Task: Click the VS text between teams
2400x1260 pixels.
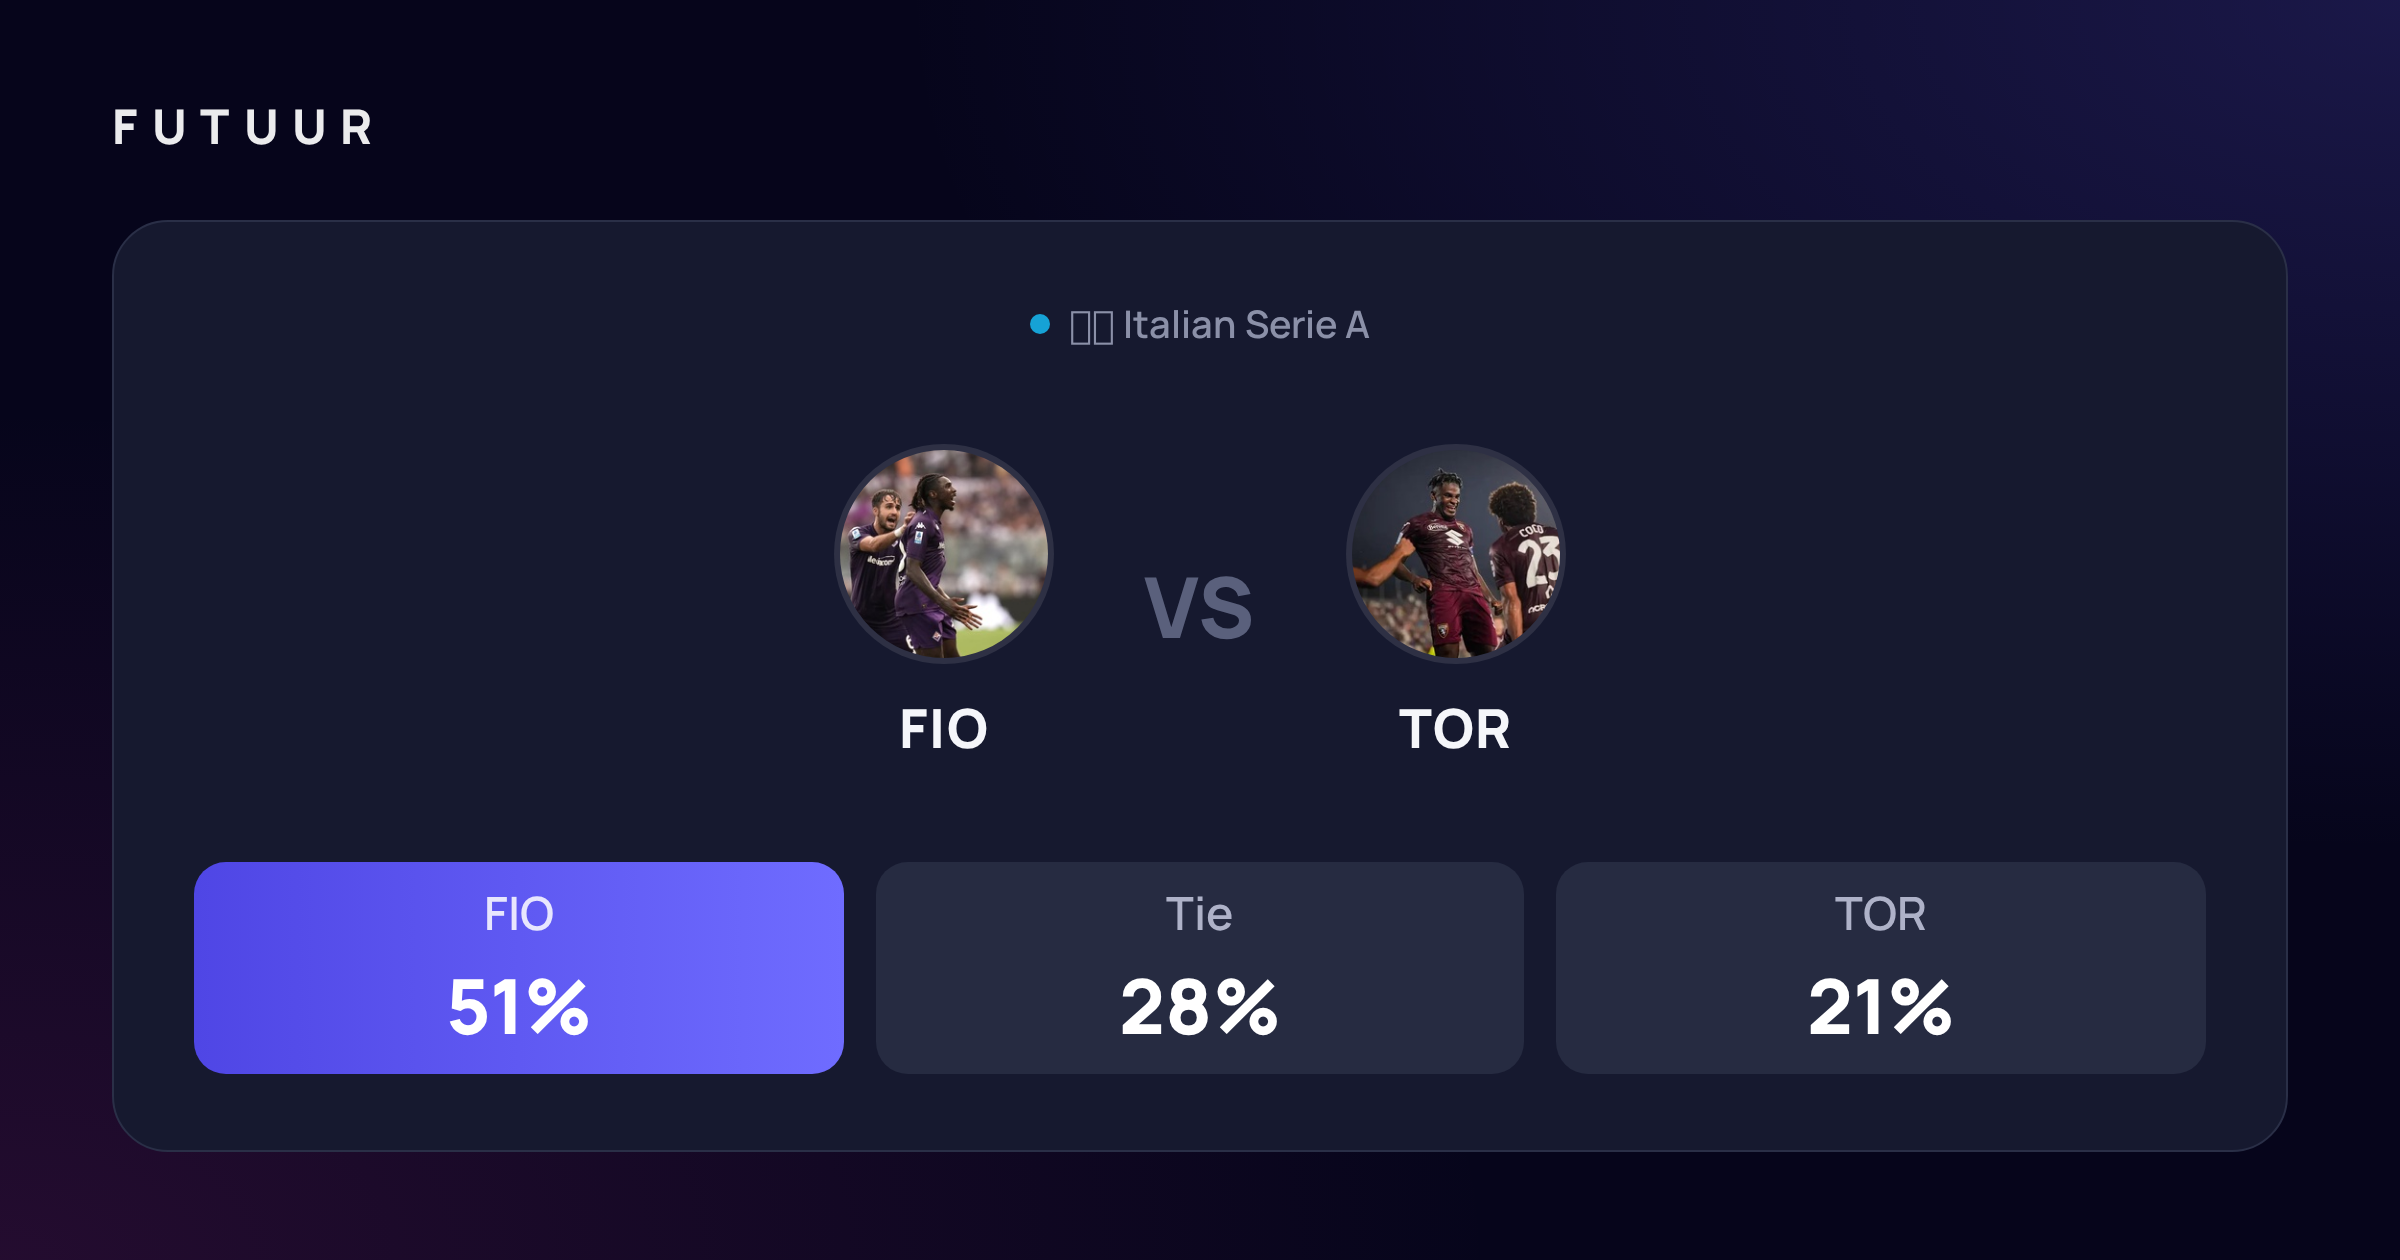Action: [1198, 608]
